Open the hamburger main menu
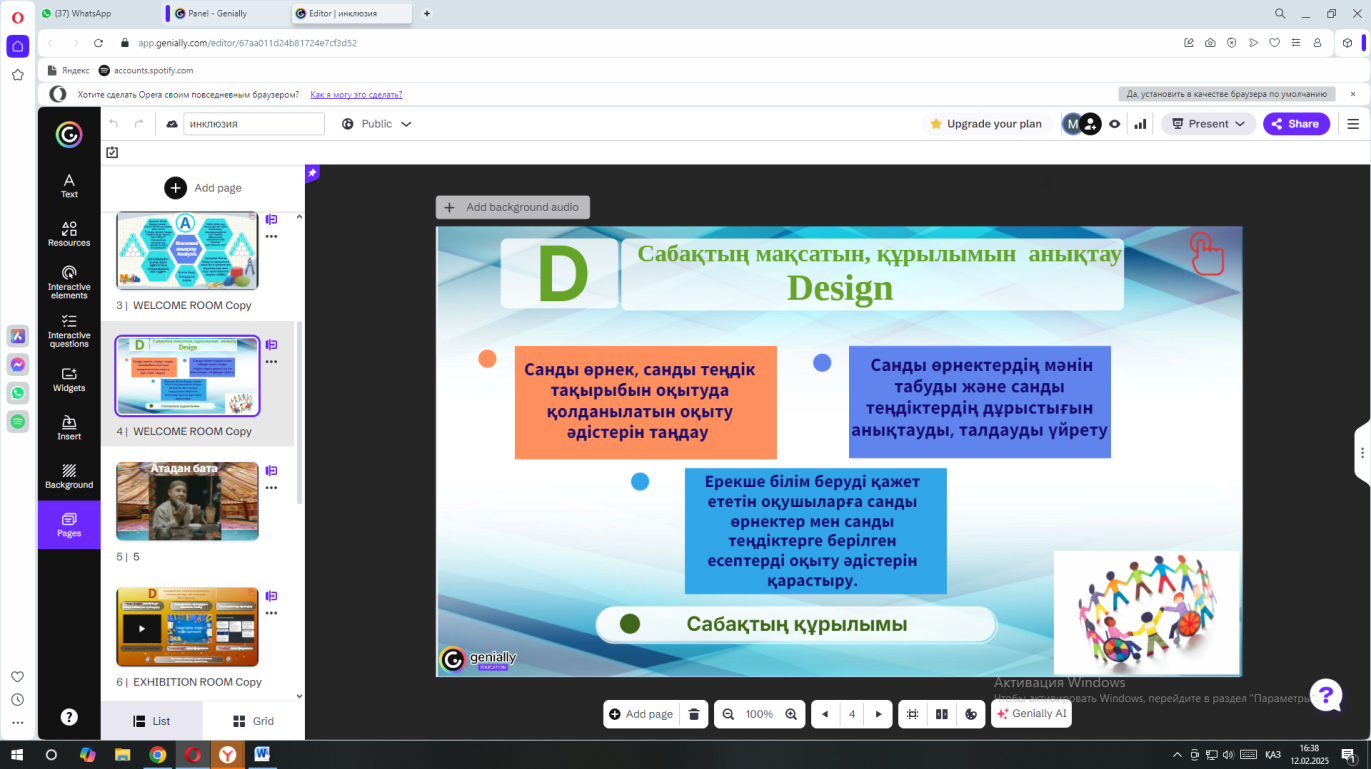1371x769 pixels. 1353,124
